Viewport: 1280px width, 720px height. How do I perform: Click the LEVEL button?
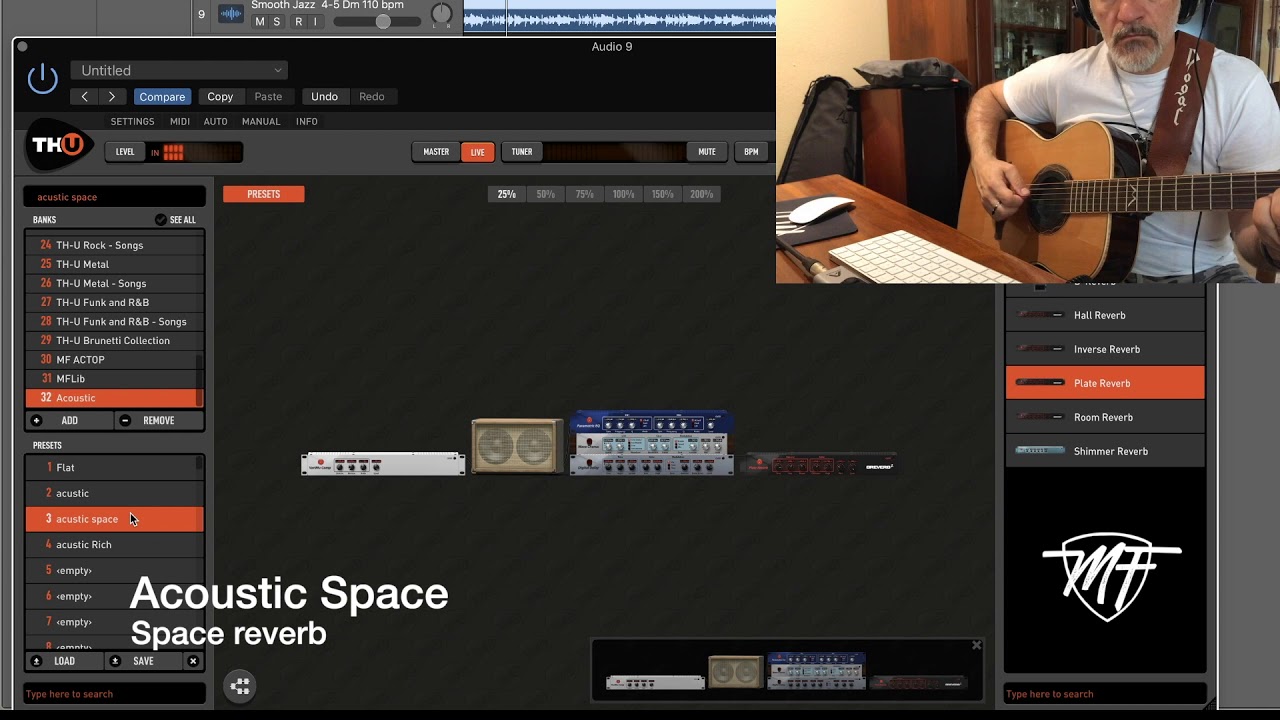click(125, 152)
